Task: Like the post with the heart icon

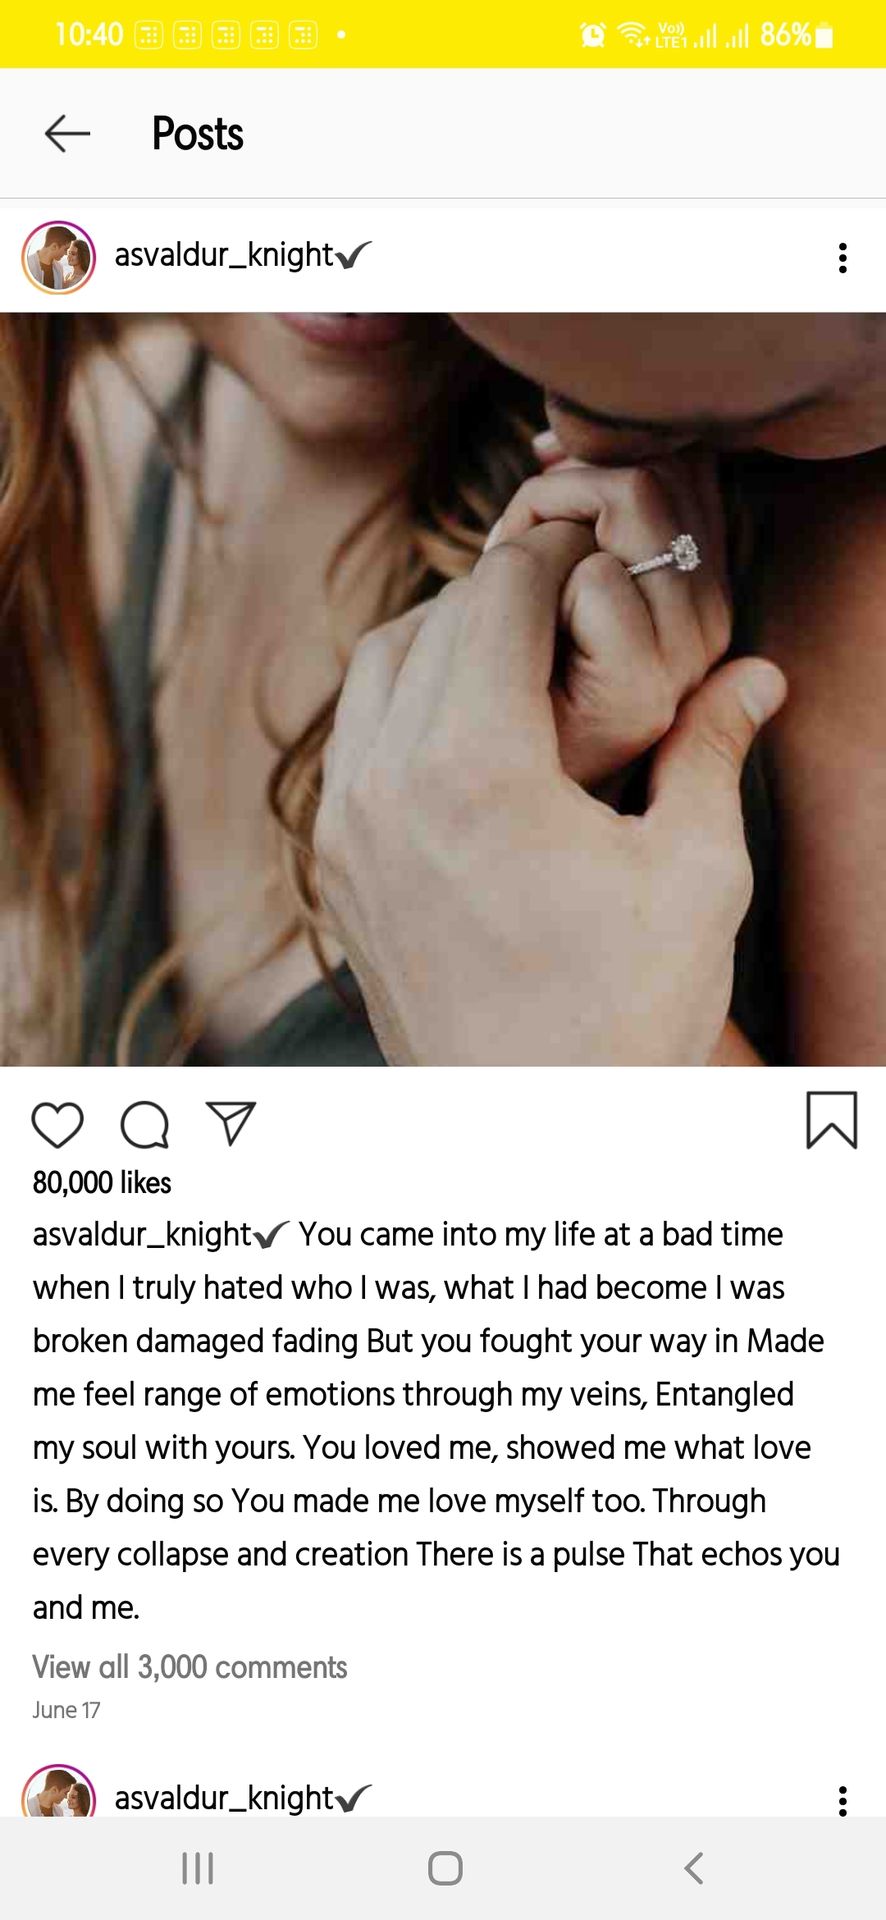Action: [x=58, y=1125]
